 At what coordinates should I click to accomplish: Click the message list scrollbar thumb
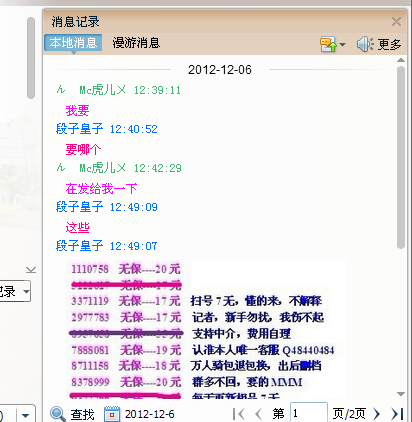401,157
